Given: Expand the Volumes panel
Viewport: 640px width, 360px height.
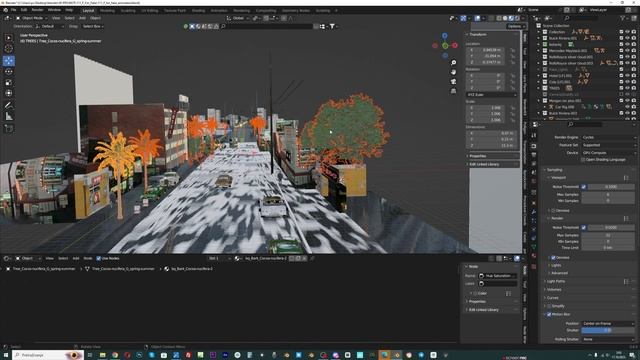Looking at the screenshot, I should [554, 289].
